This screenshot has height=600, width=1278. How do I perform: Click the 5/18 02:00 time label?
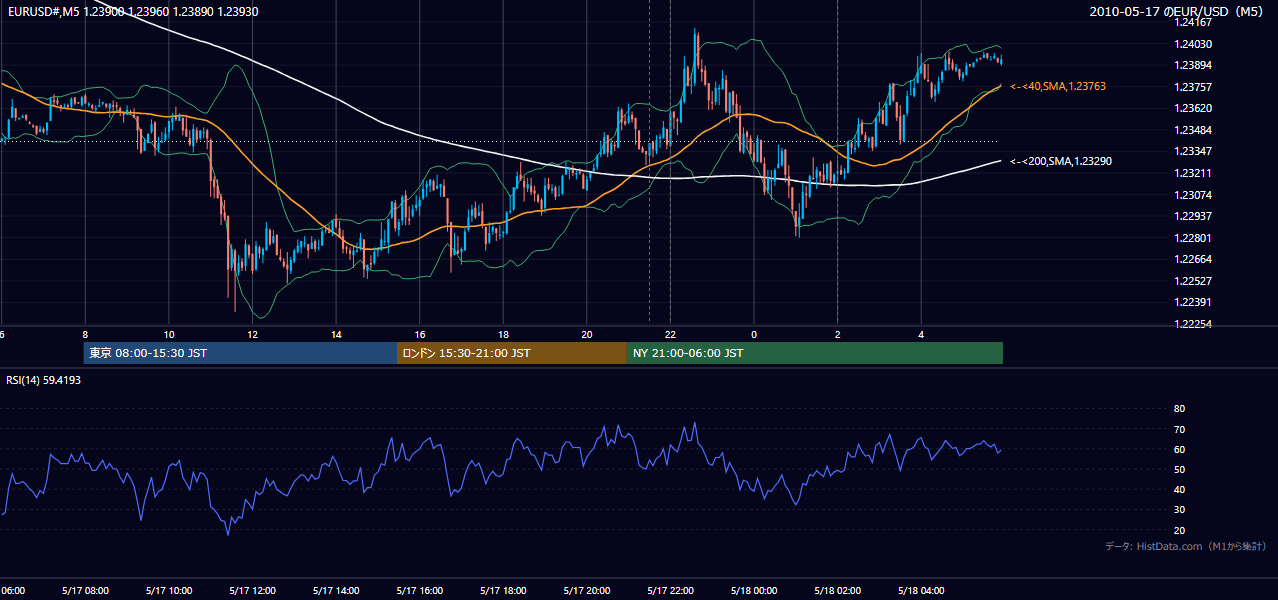click(x=838, y=590)
